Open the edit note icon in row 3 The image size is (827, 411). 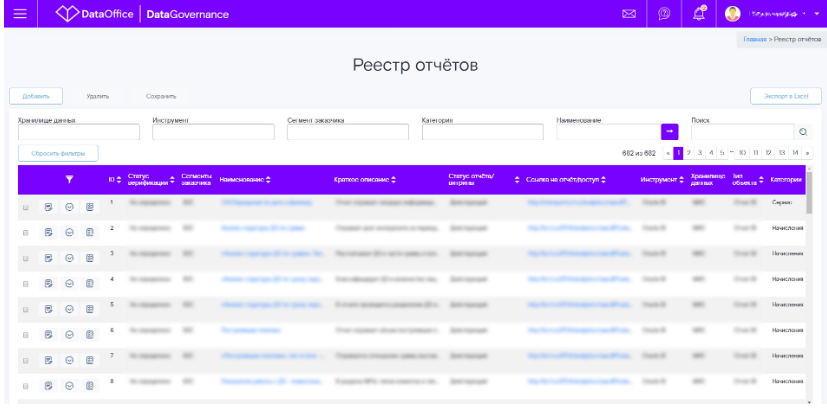click(x=49, y=258)
